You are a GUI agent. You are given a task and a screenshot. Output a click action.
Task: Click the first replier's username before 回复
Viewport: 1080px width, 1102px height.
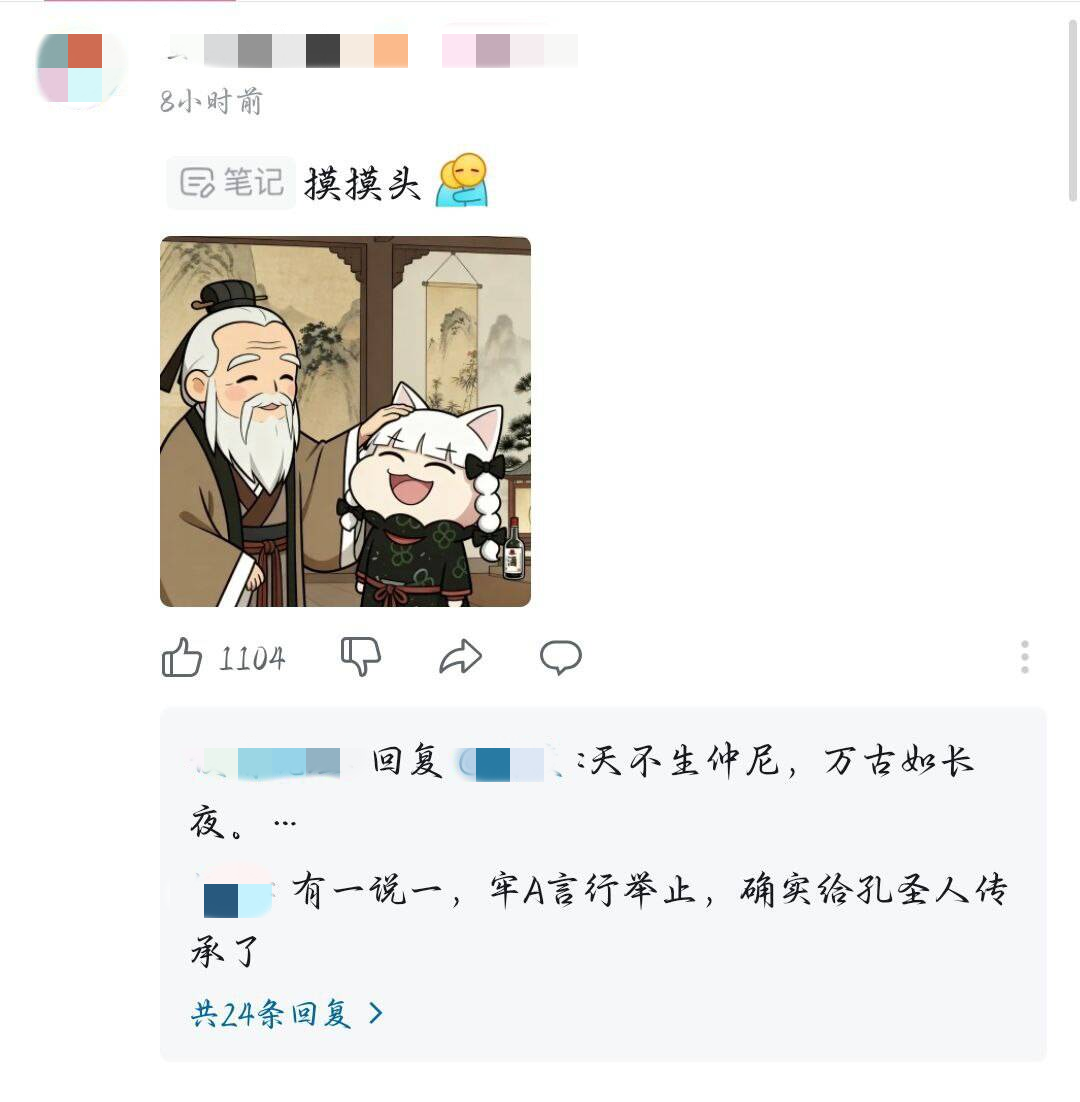[x=266, y=764]
